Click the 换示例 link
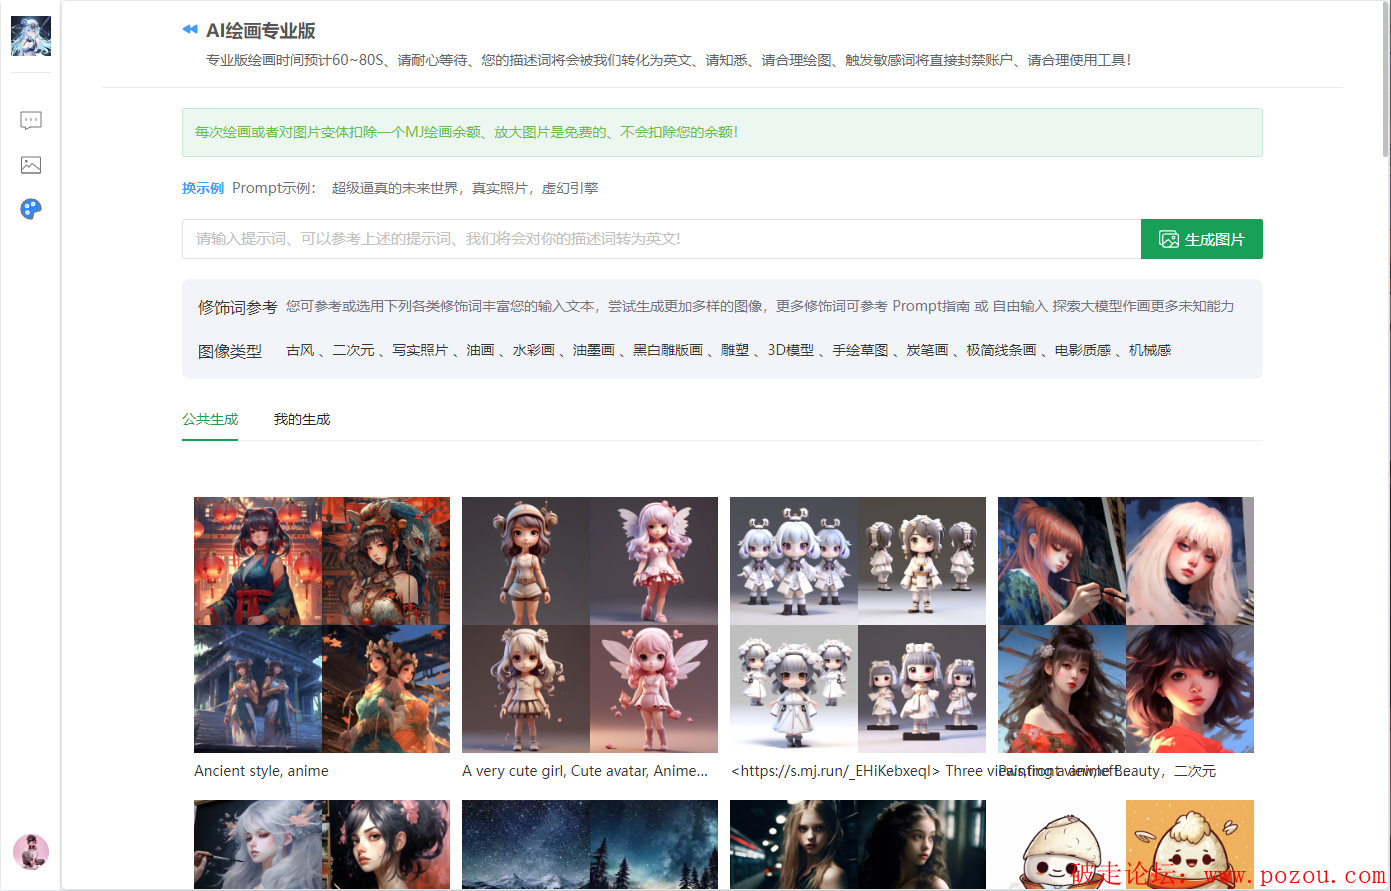Image resolution: width=1391 pixels, height=891 pixels. (203, 188)
